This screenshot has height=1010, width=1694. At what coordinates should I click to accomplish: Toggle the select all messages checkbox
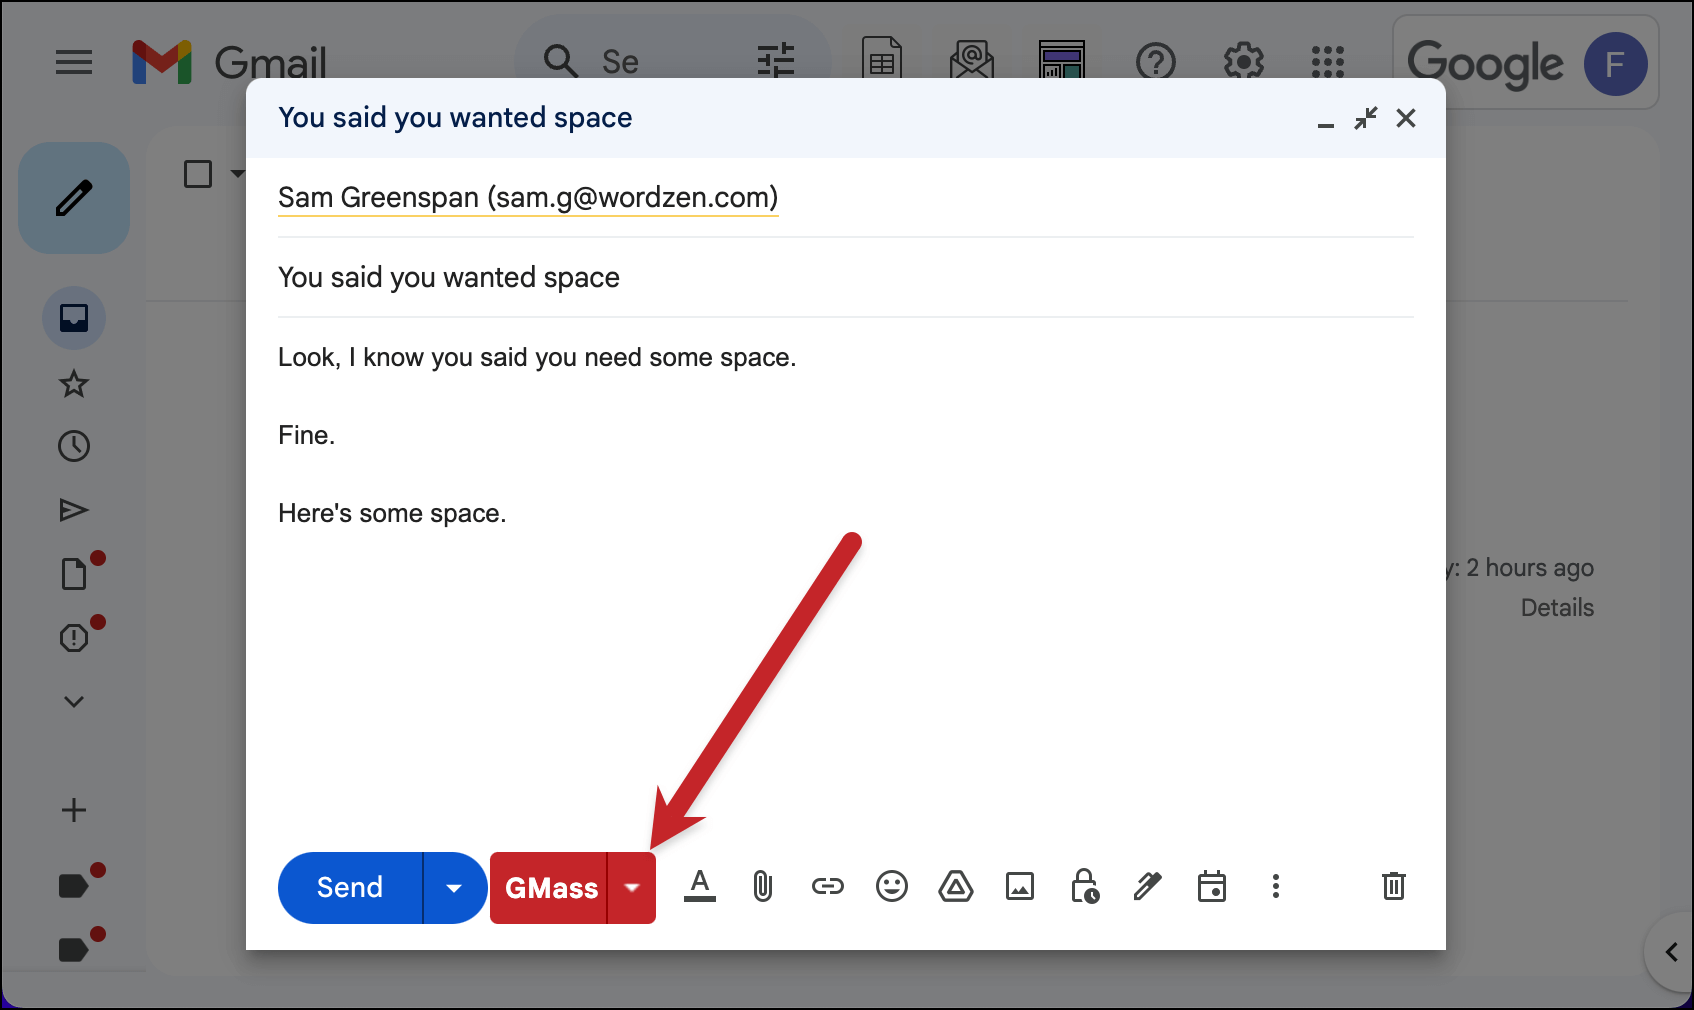198,174
